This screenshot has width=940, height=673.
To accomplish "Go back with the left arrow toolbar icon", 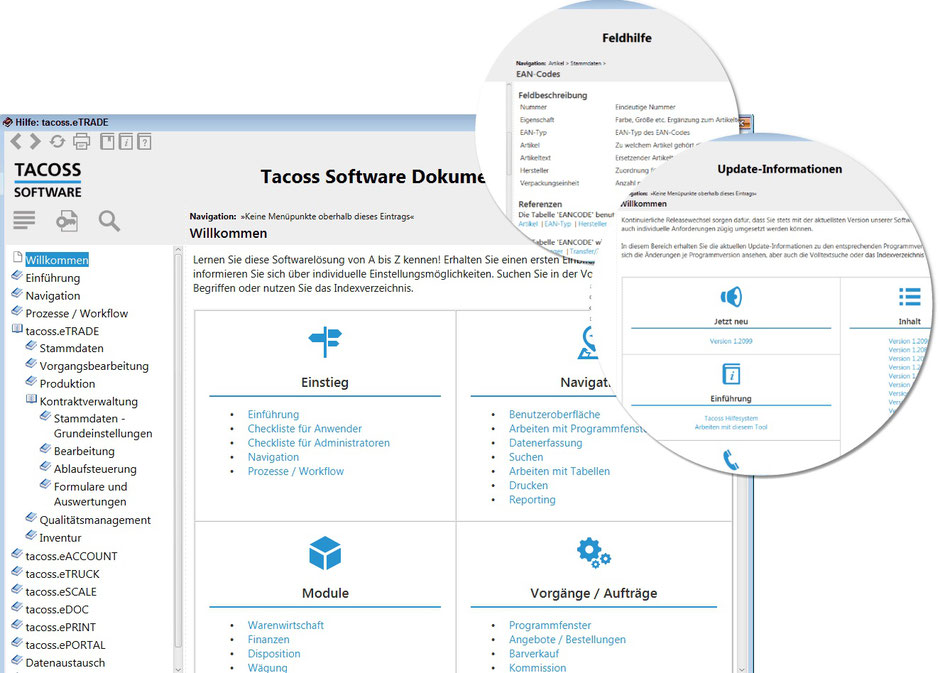I will pyautogui.click(x=16, y=142).
